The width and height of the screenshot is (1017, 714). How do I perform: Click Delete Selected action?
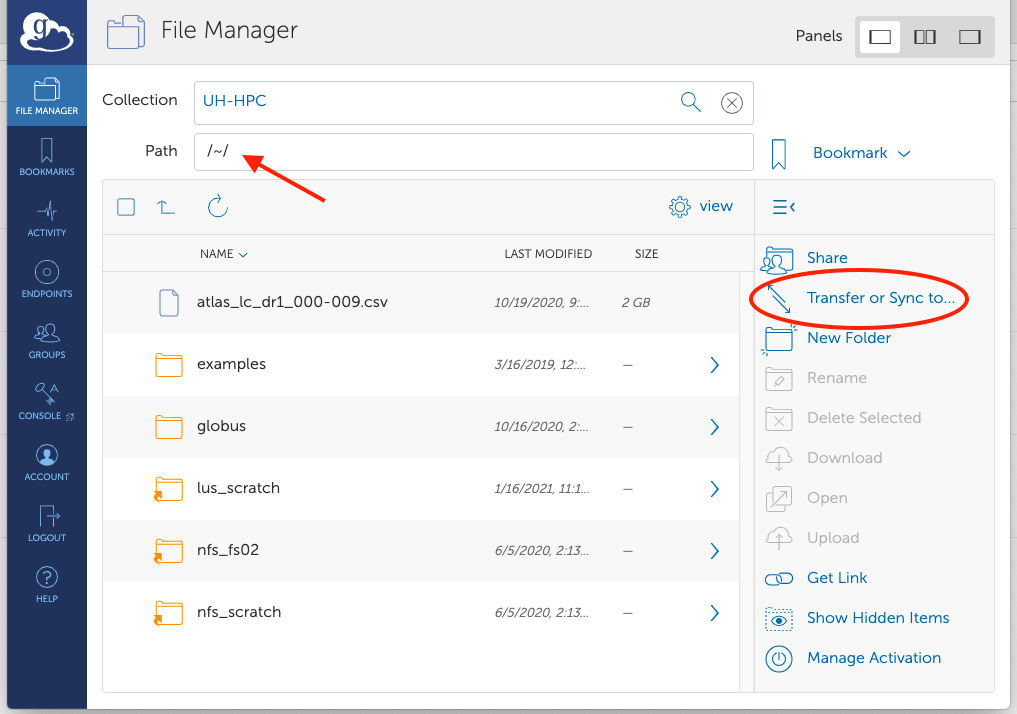[863, 418]
